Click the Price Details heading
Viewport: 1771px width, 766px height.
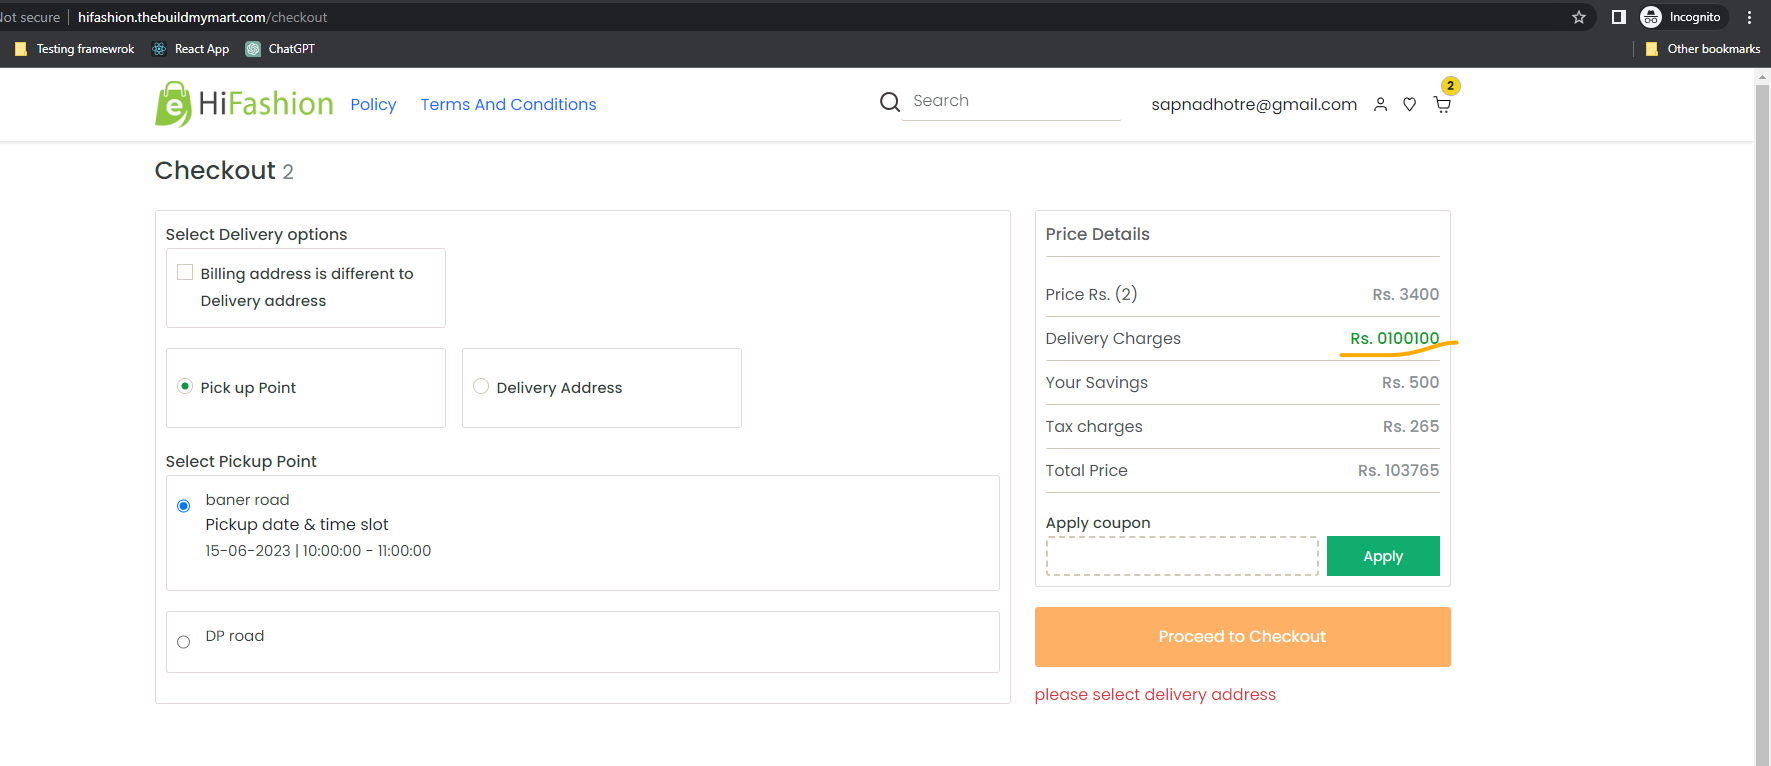1097,234
